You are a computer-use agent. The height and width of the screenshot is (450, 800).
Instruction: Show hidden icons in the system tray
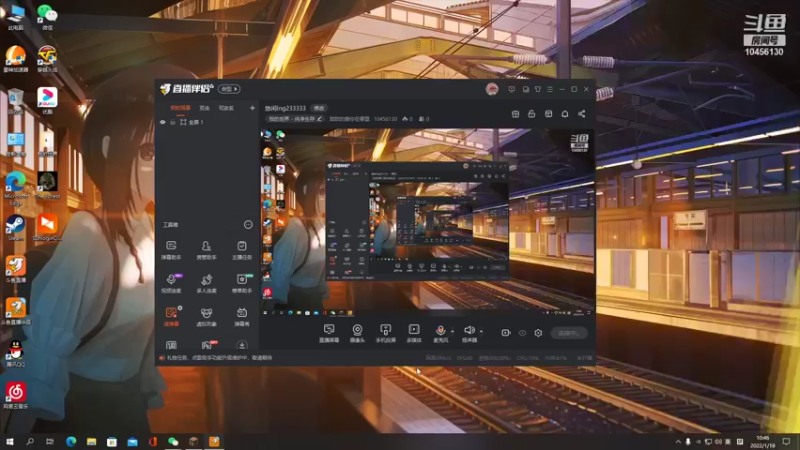point(678,441)
